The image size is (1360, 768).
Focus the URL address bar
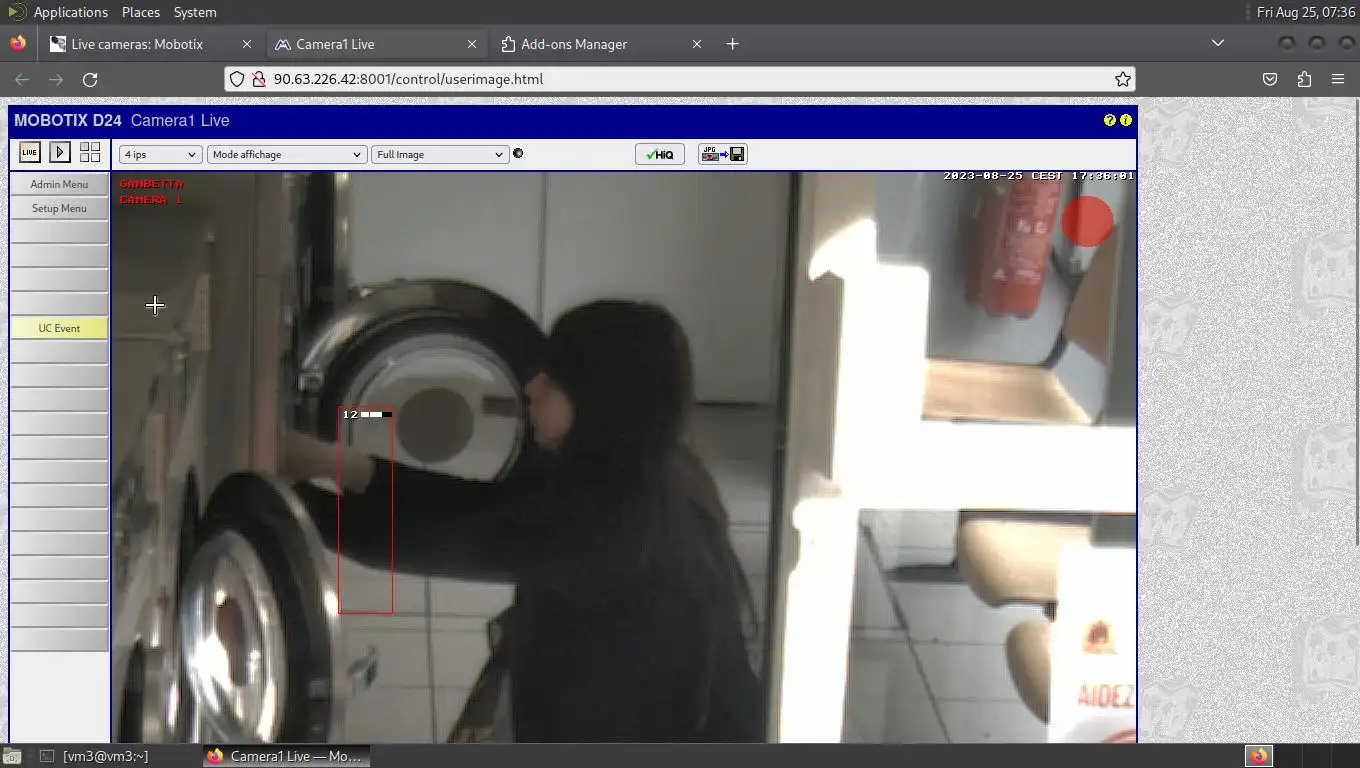[x=680, y=79]
